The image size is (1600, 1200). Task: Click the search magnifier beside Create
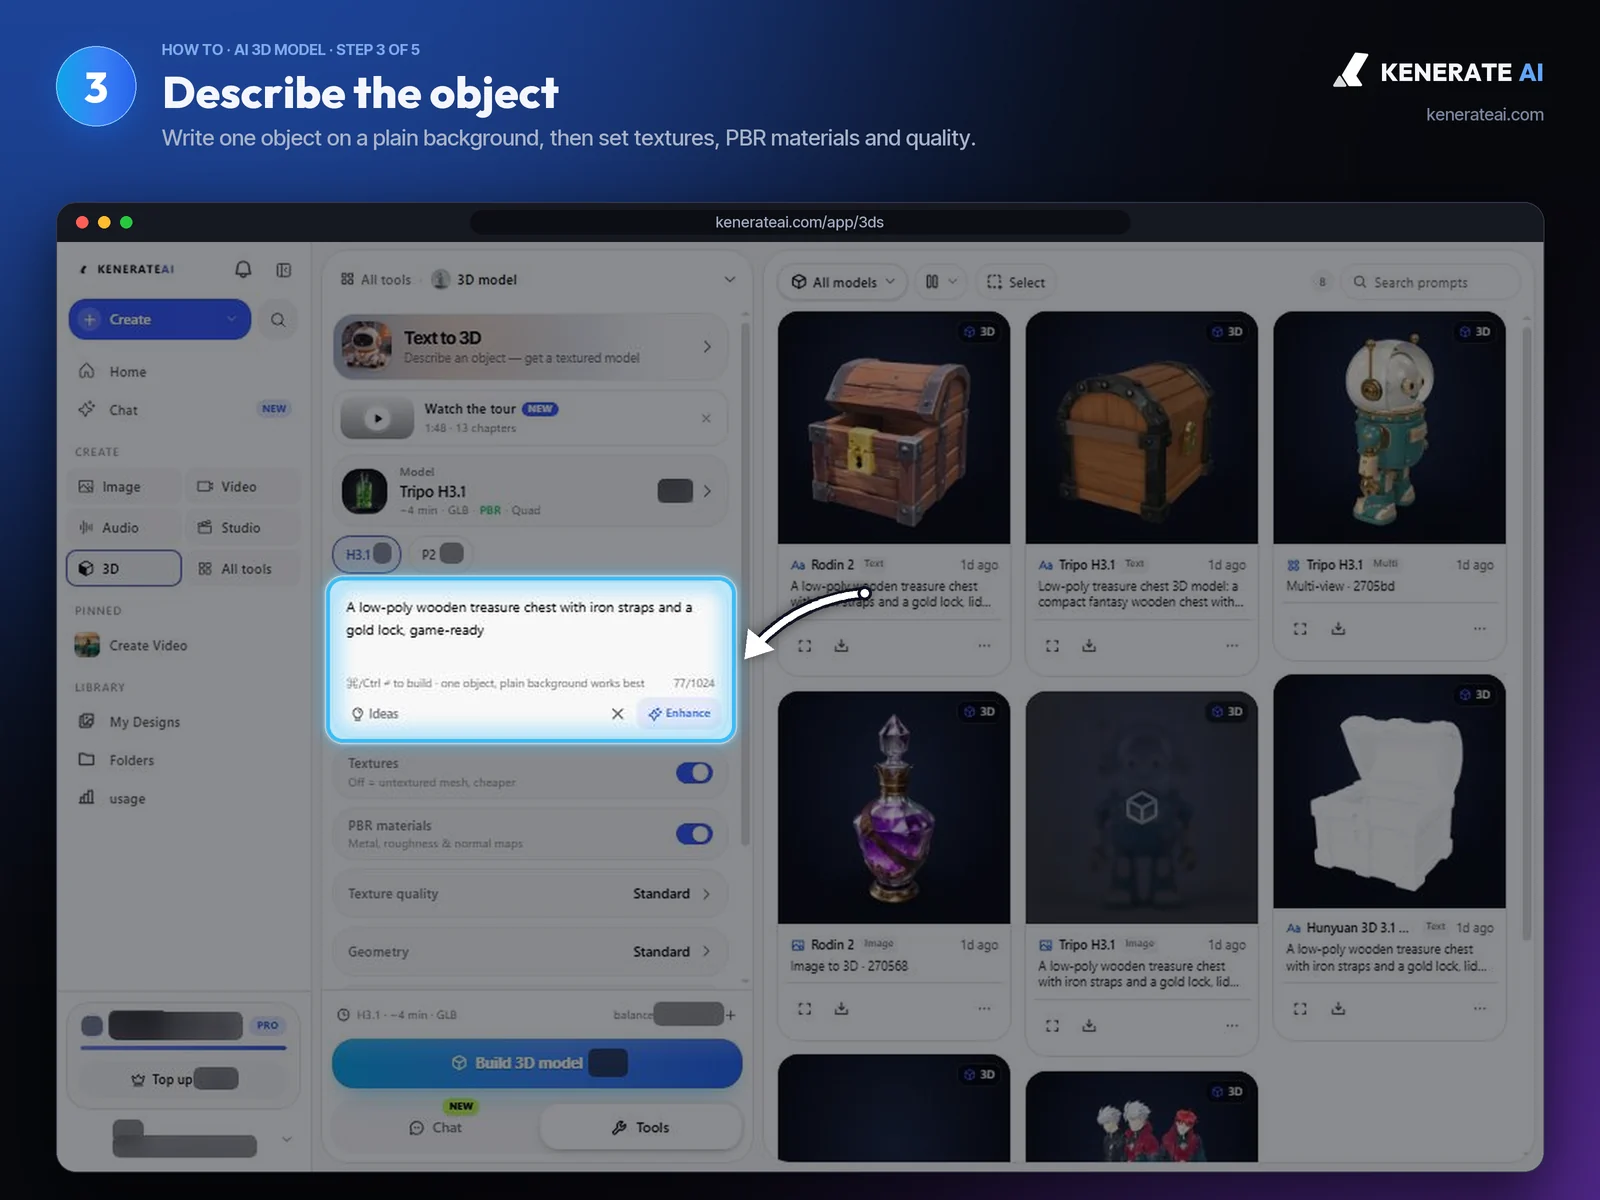coord(278,320)
